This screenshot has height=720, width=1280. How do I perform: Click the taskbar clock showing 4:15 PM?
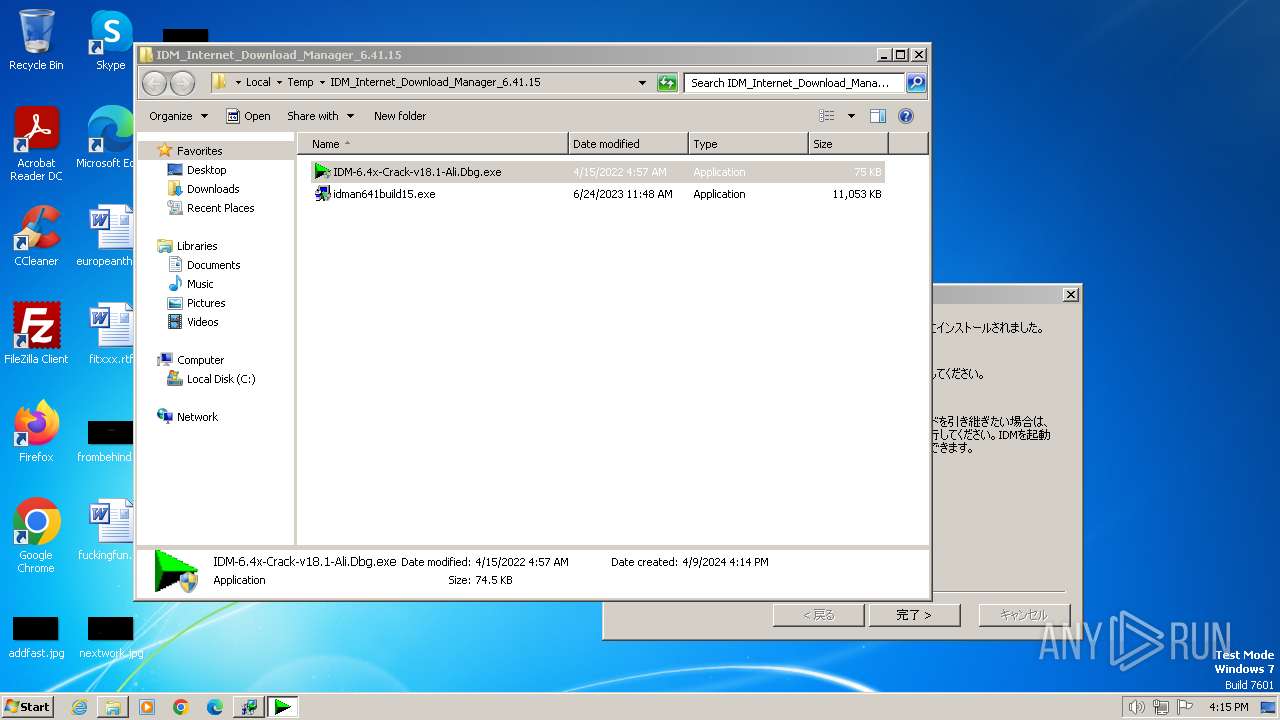coord(1228,707)
